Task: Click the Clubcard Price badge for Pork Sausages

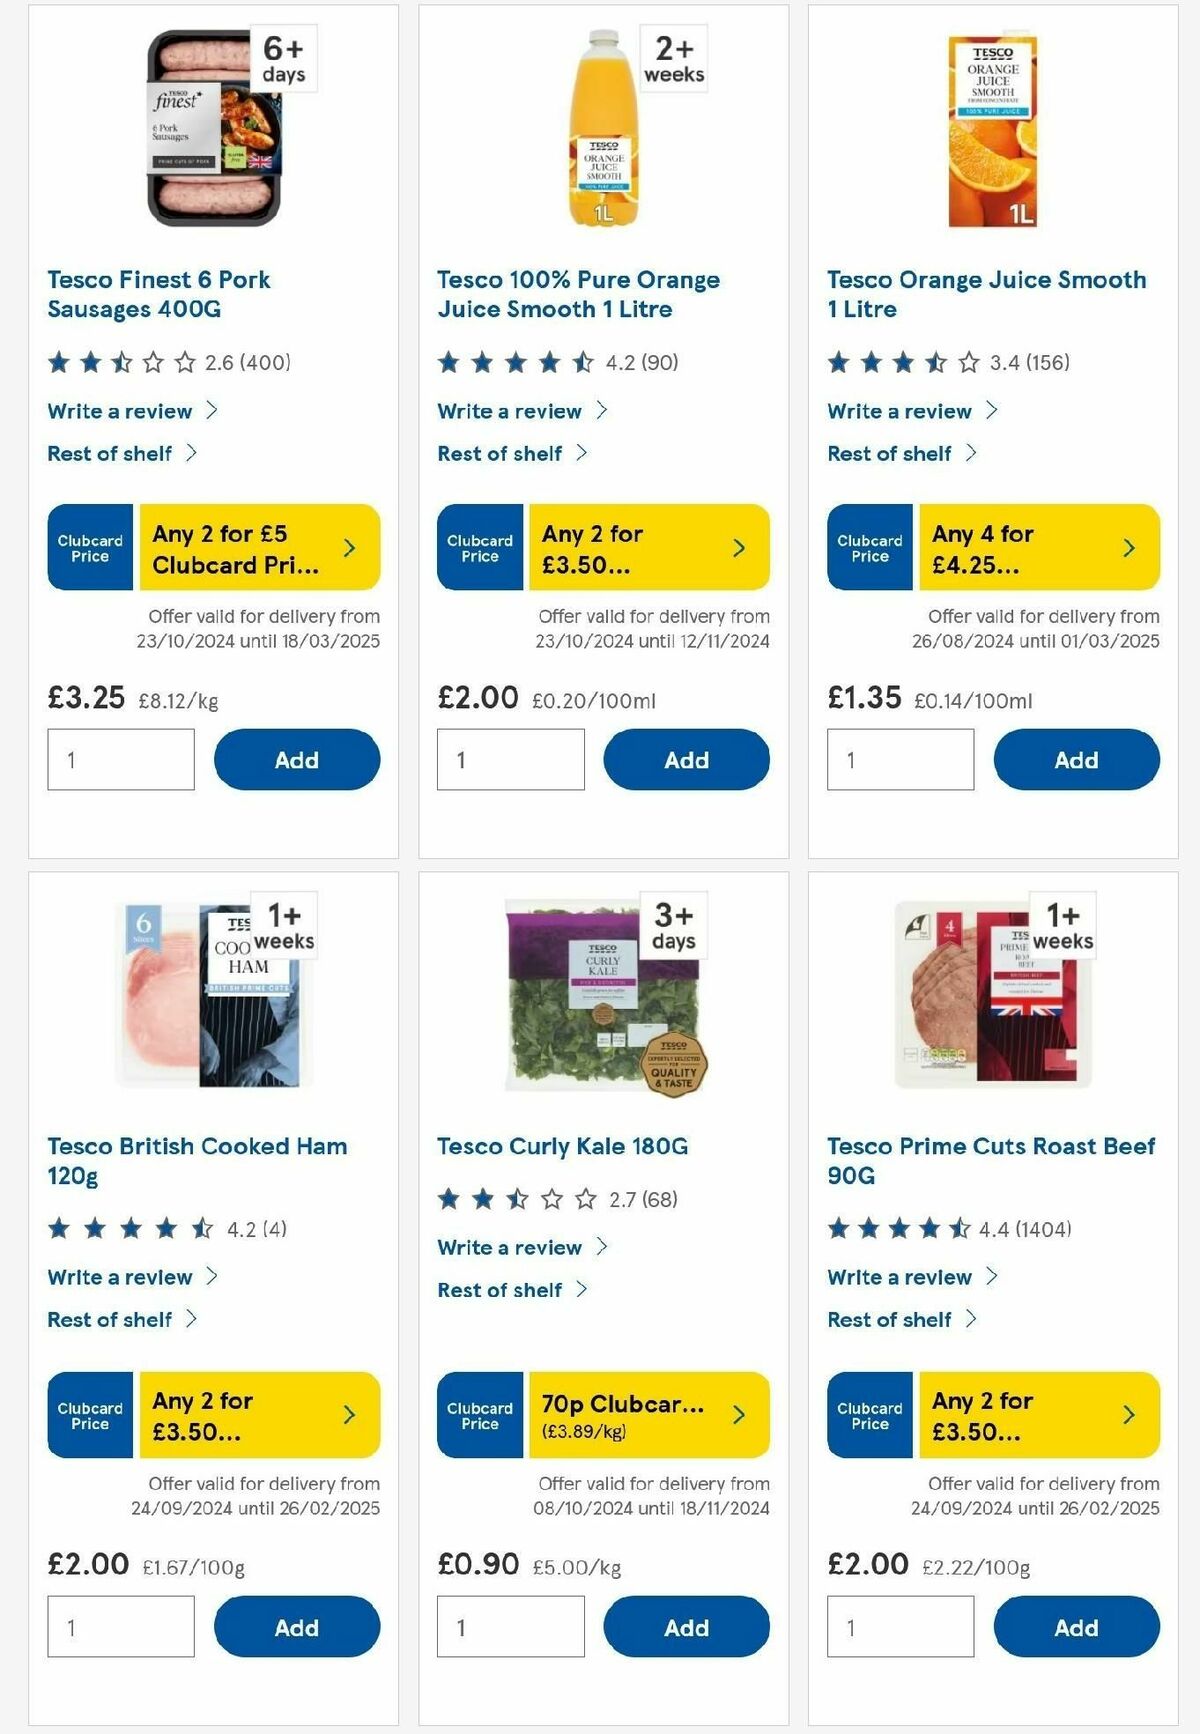Action: pos(89,547)
